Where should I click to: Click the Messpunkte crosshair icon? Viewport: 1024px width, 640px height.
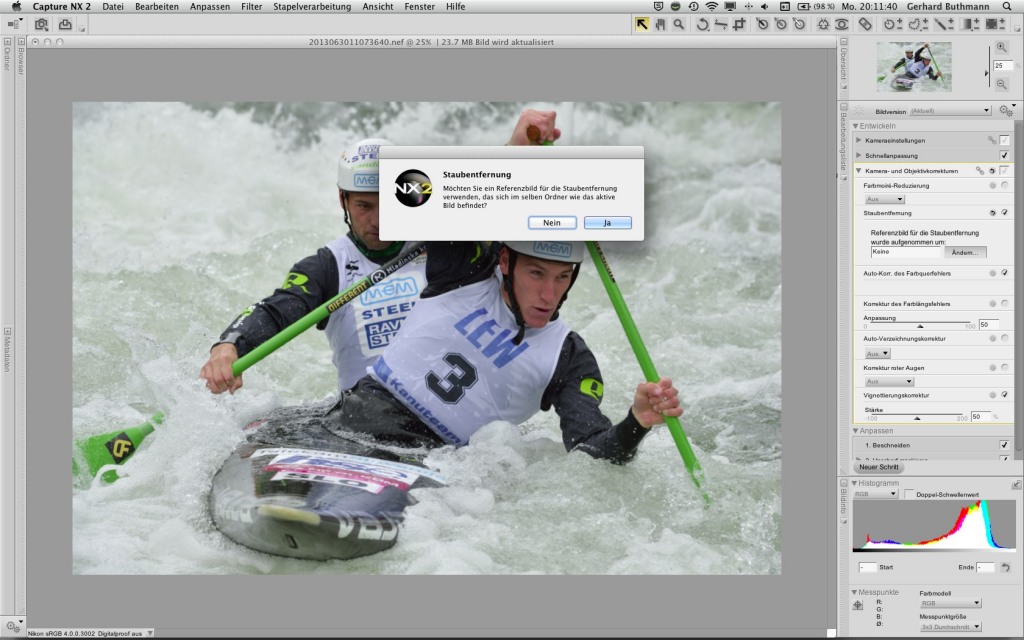pos(858,605)
